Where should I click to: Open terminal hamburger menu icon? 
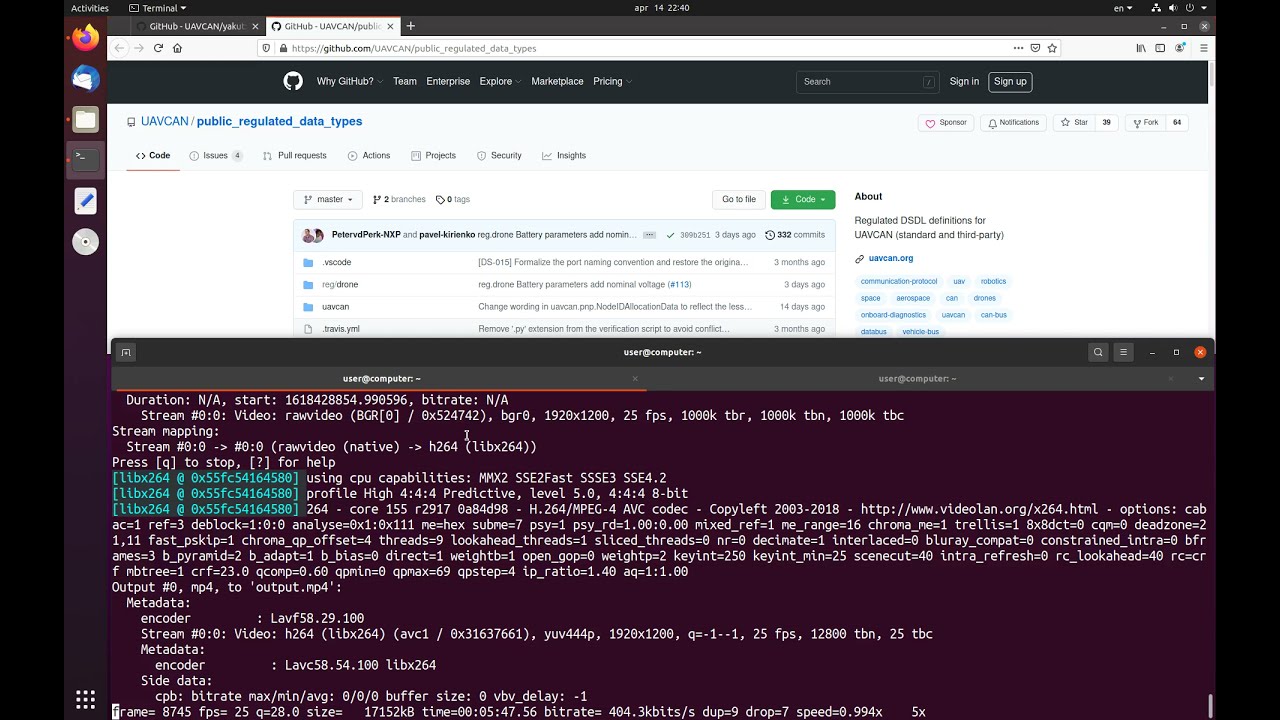click(x=1124, y=352)
